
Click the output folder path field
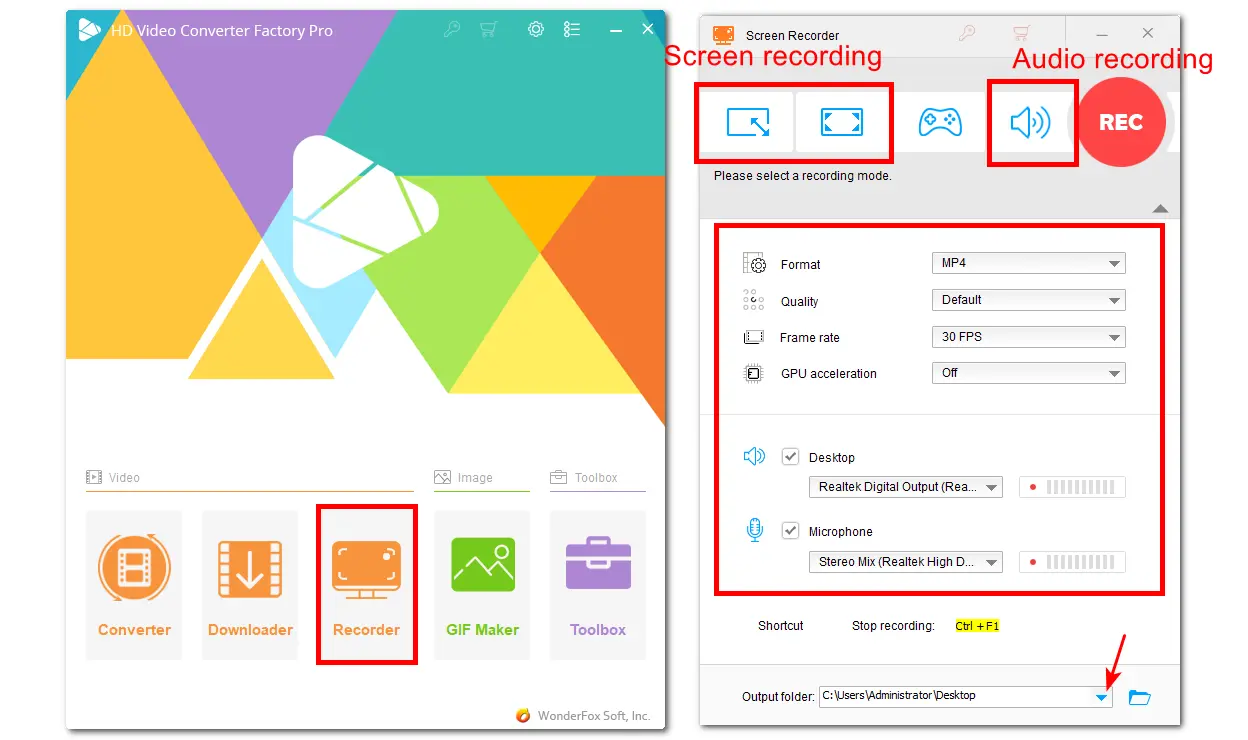[965, 696]
